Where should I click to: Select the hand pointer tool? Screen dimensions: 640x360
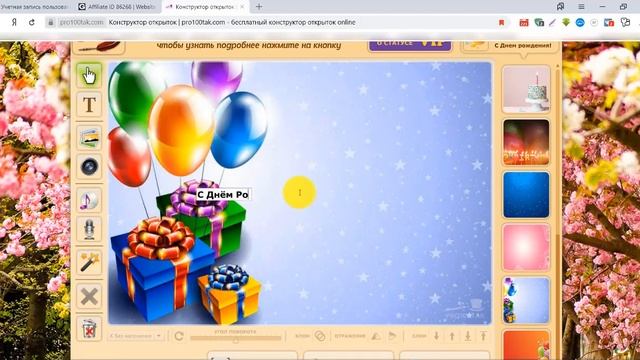pos(89,75)
